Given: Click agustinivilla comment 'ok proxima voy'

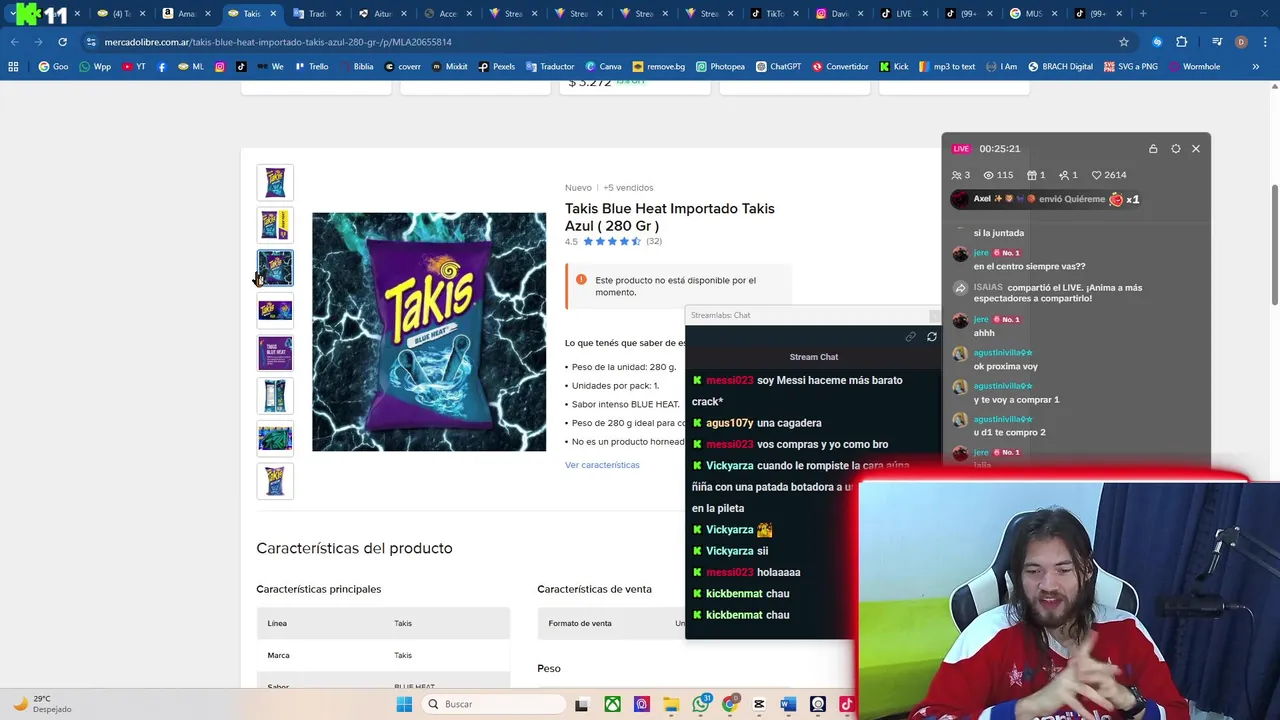Looking at the screenshot, I should (1005, 367).
